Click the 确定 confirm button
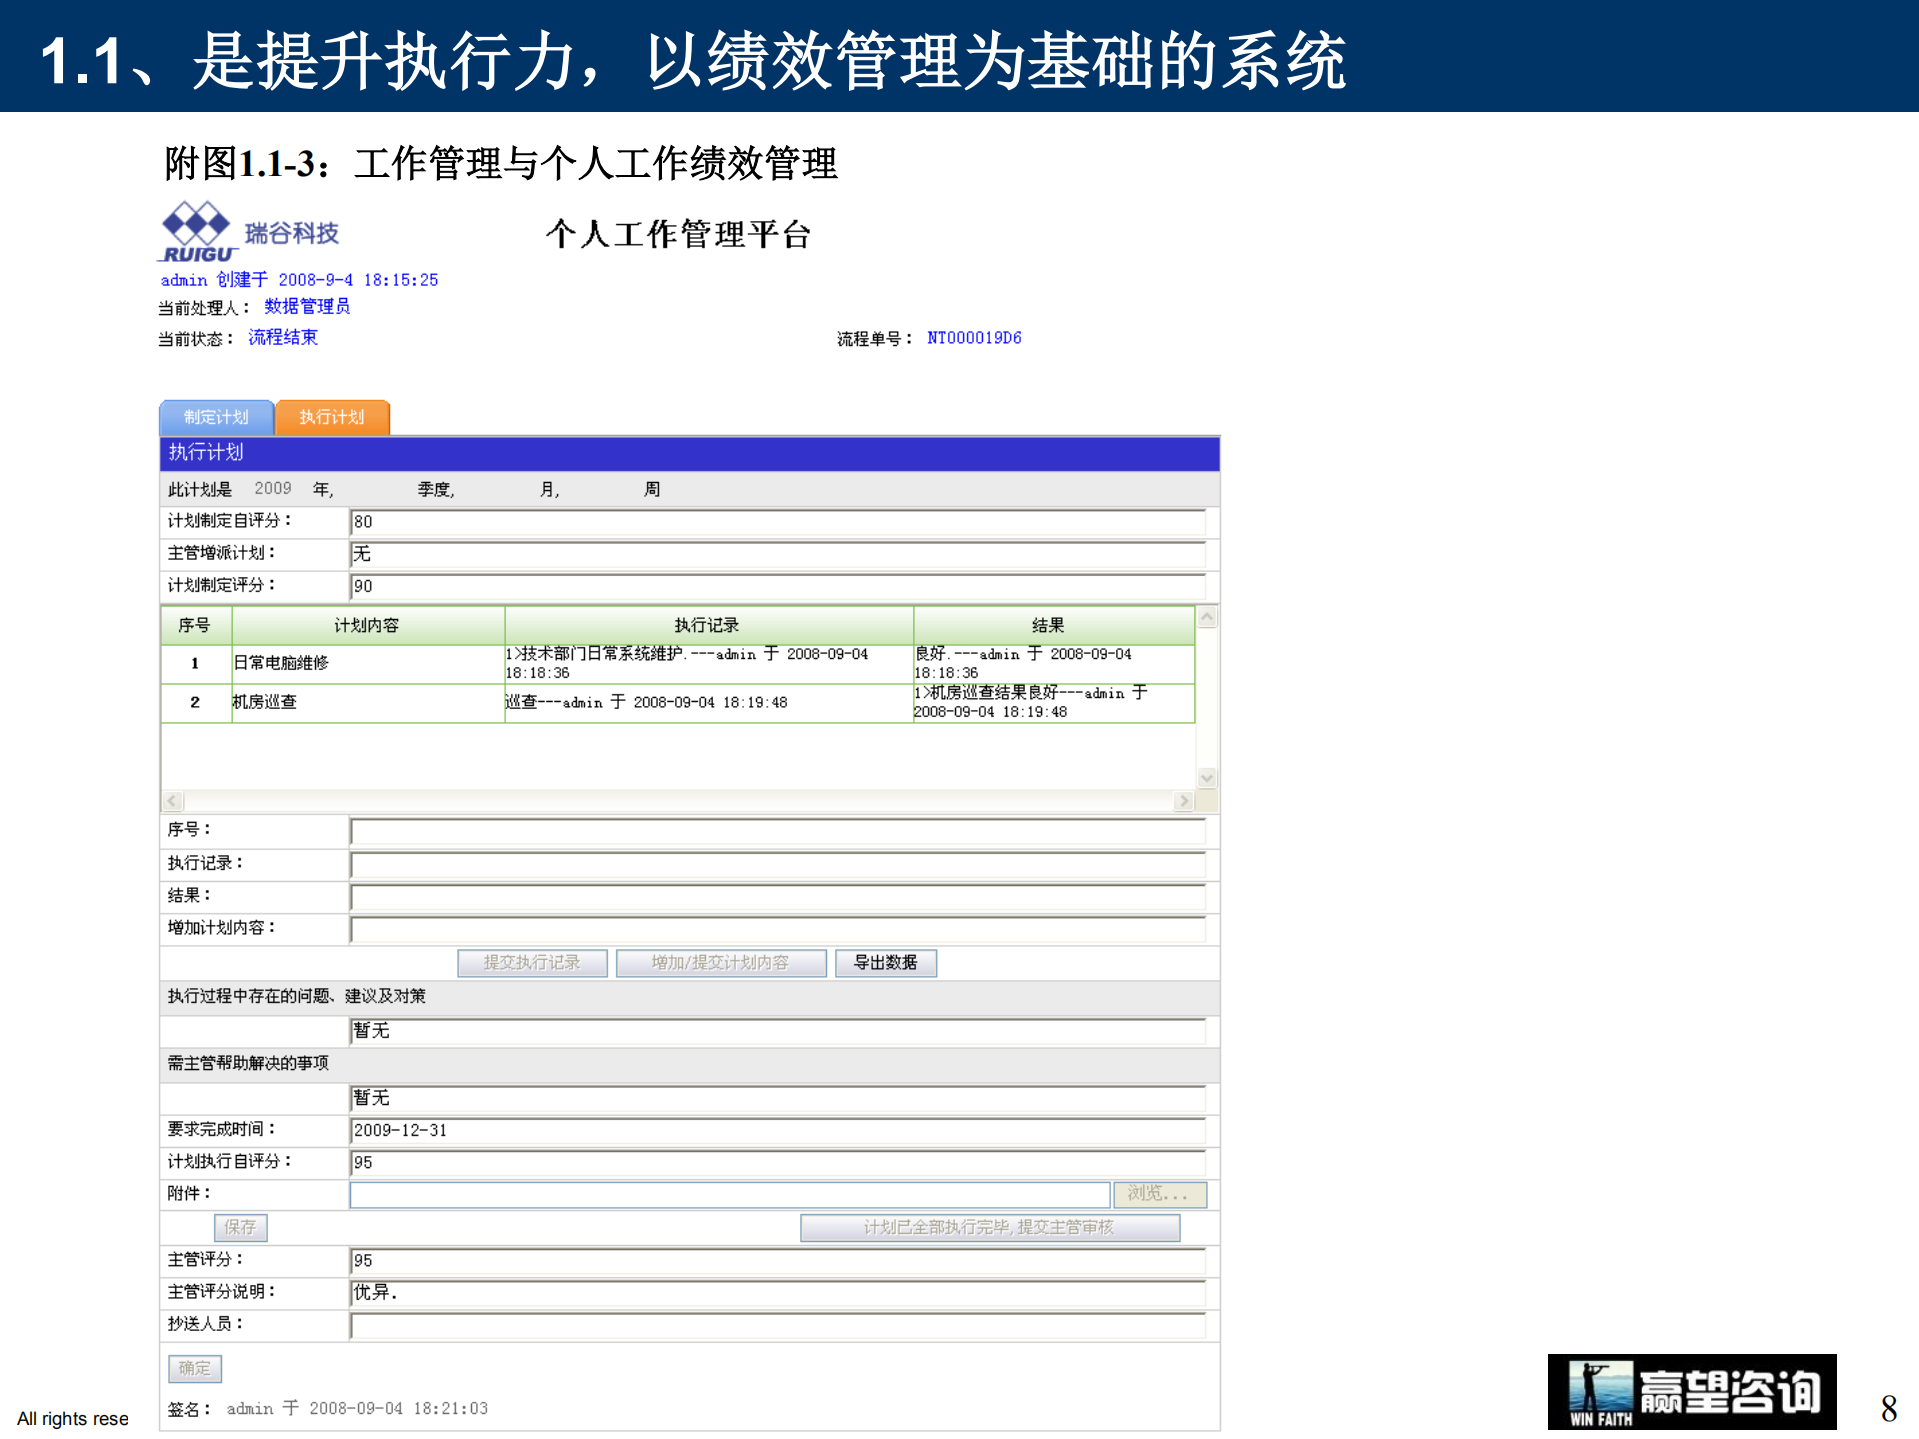 click(194, 1368)
